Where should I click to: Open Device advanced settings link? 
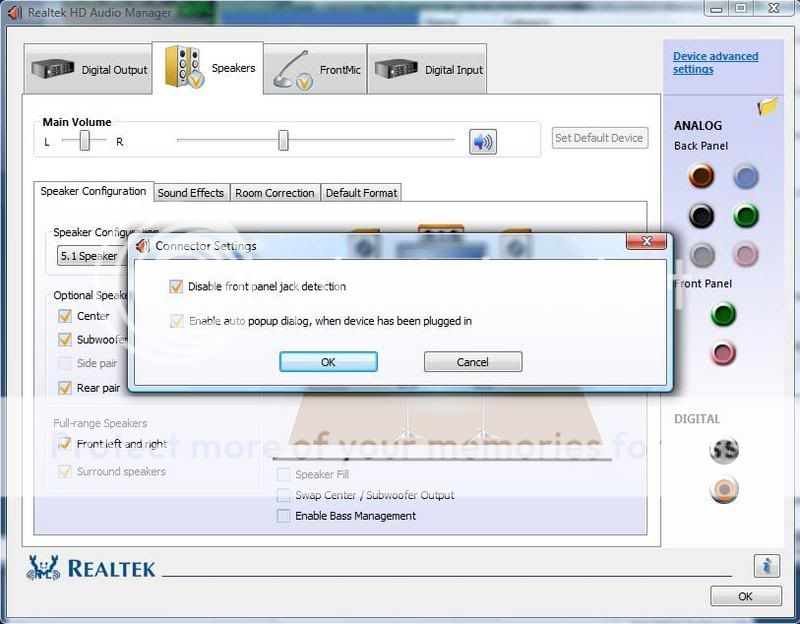pyautogui.click(x=715, y=62)
